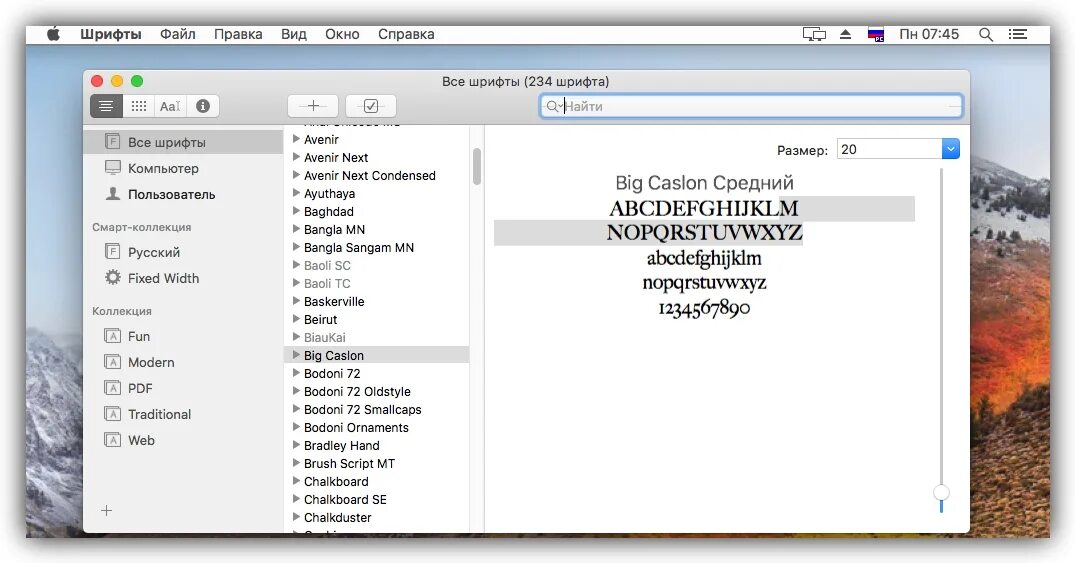Expand the Bodoni 72 font family
This screenshot has height=563, width=1075.
[296, 372]
